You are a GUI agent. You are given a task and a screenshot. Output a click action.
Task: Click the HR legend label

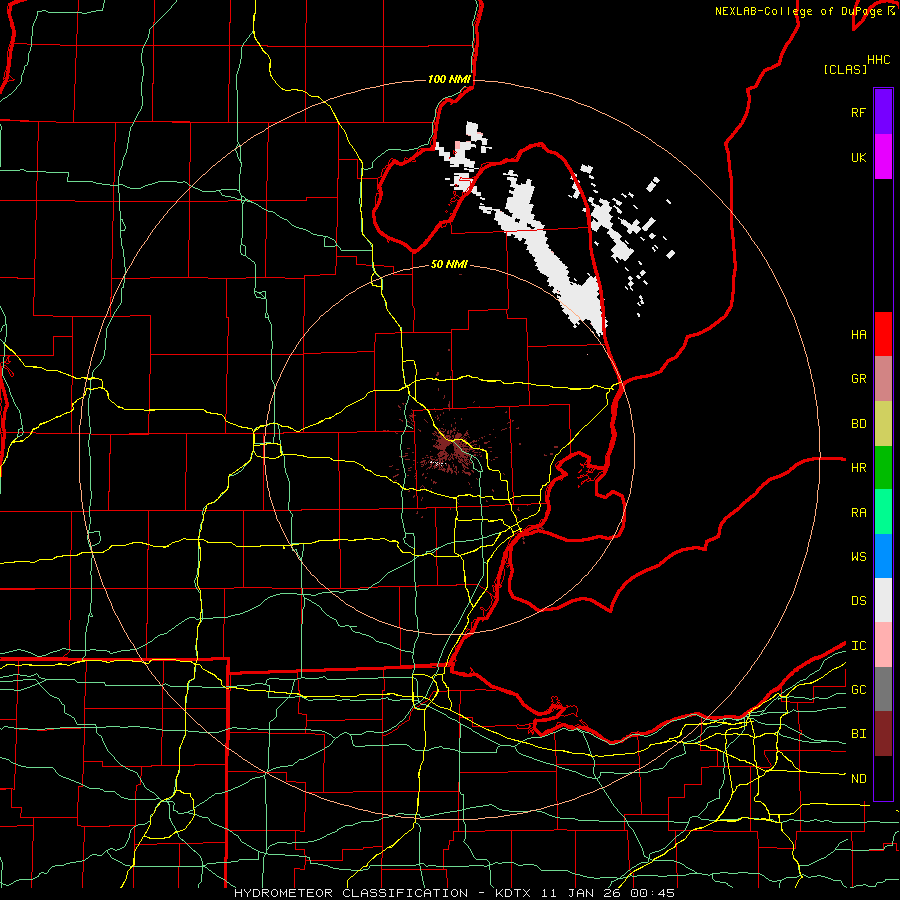(x=859, y=468)
